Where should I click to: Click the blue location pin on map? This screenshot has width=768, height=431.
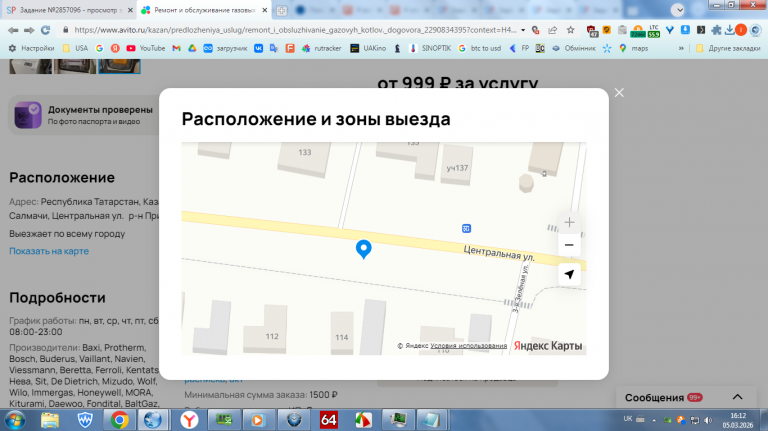click(x=363, y=249)
